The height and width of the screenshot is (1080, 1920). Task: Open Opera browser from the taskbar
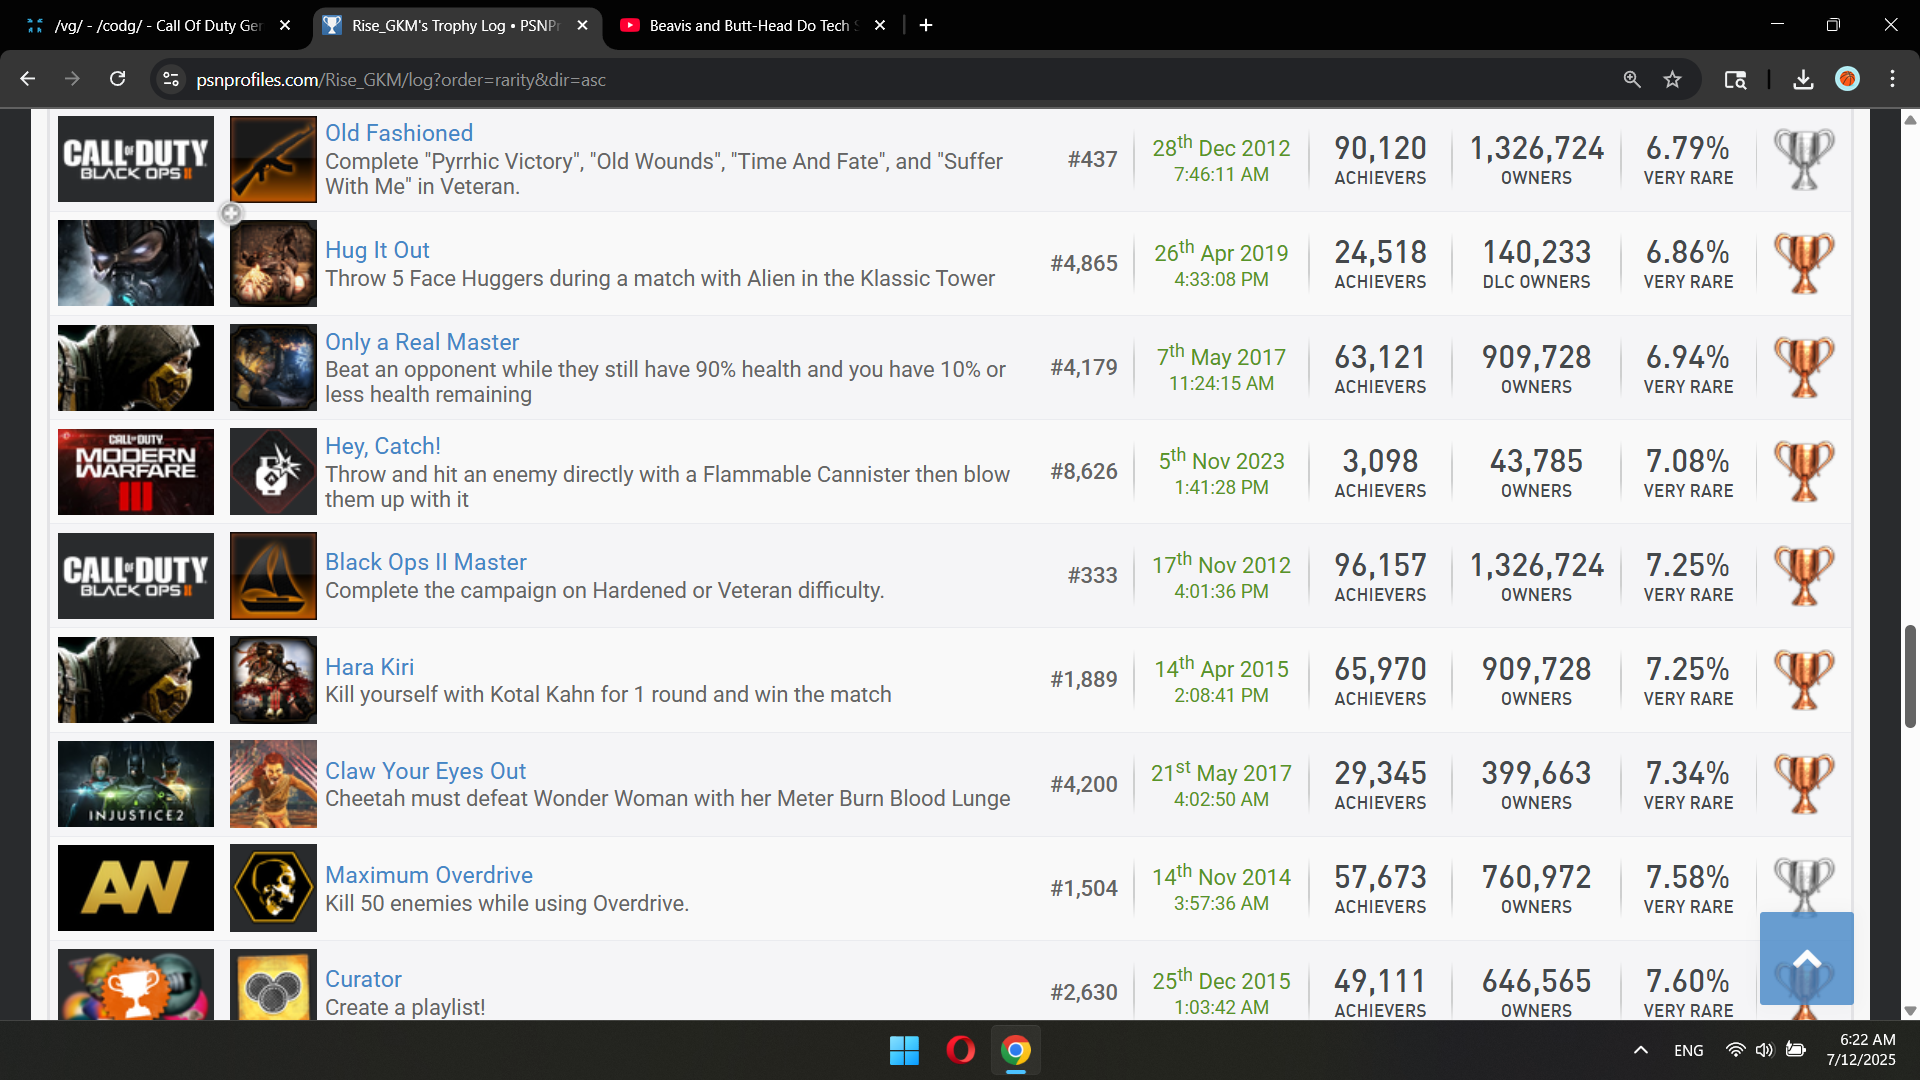click(960, 1051)
